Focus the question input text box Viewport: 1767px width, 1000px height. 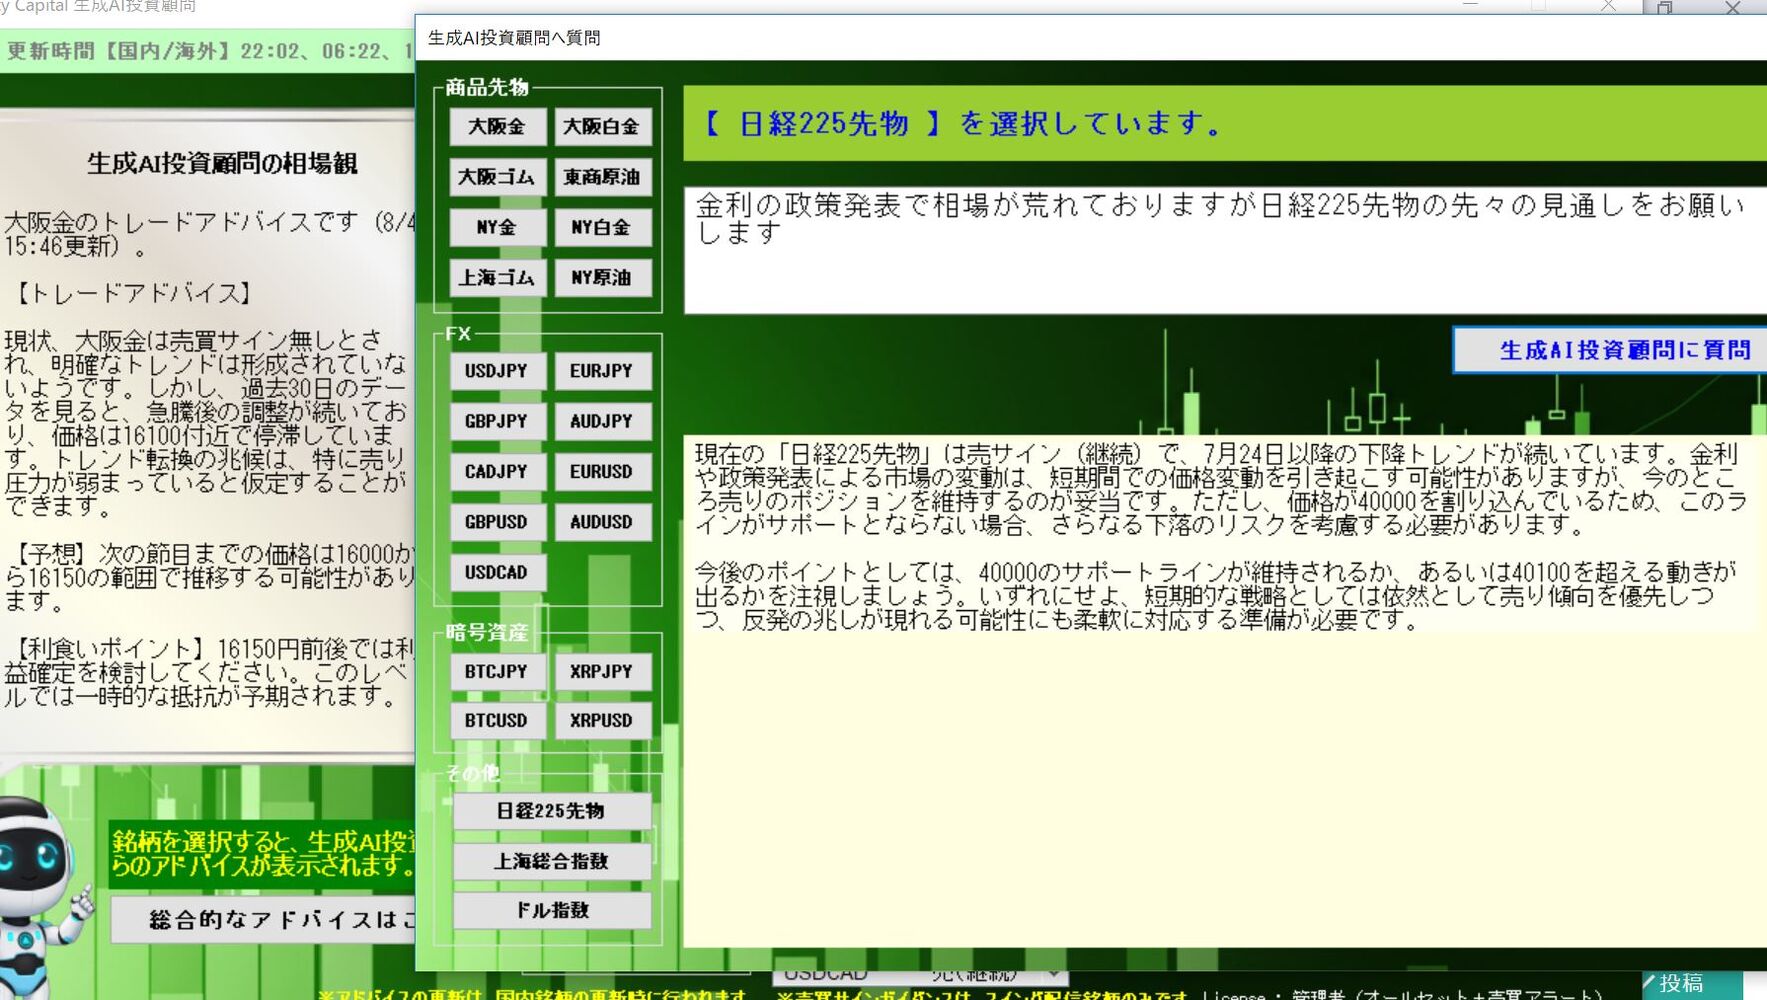tap(1225, 250)
